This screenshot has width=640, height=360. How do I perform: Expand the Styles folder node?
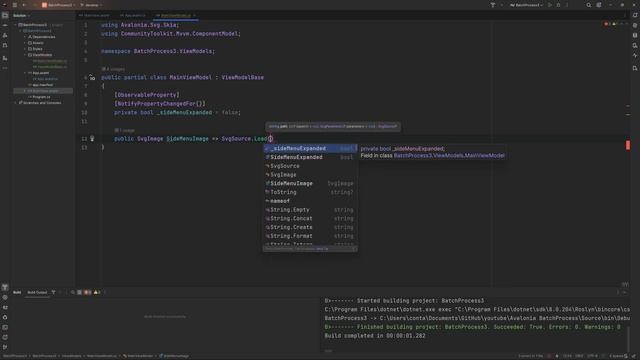click(25, 49)
